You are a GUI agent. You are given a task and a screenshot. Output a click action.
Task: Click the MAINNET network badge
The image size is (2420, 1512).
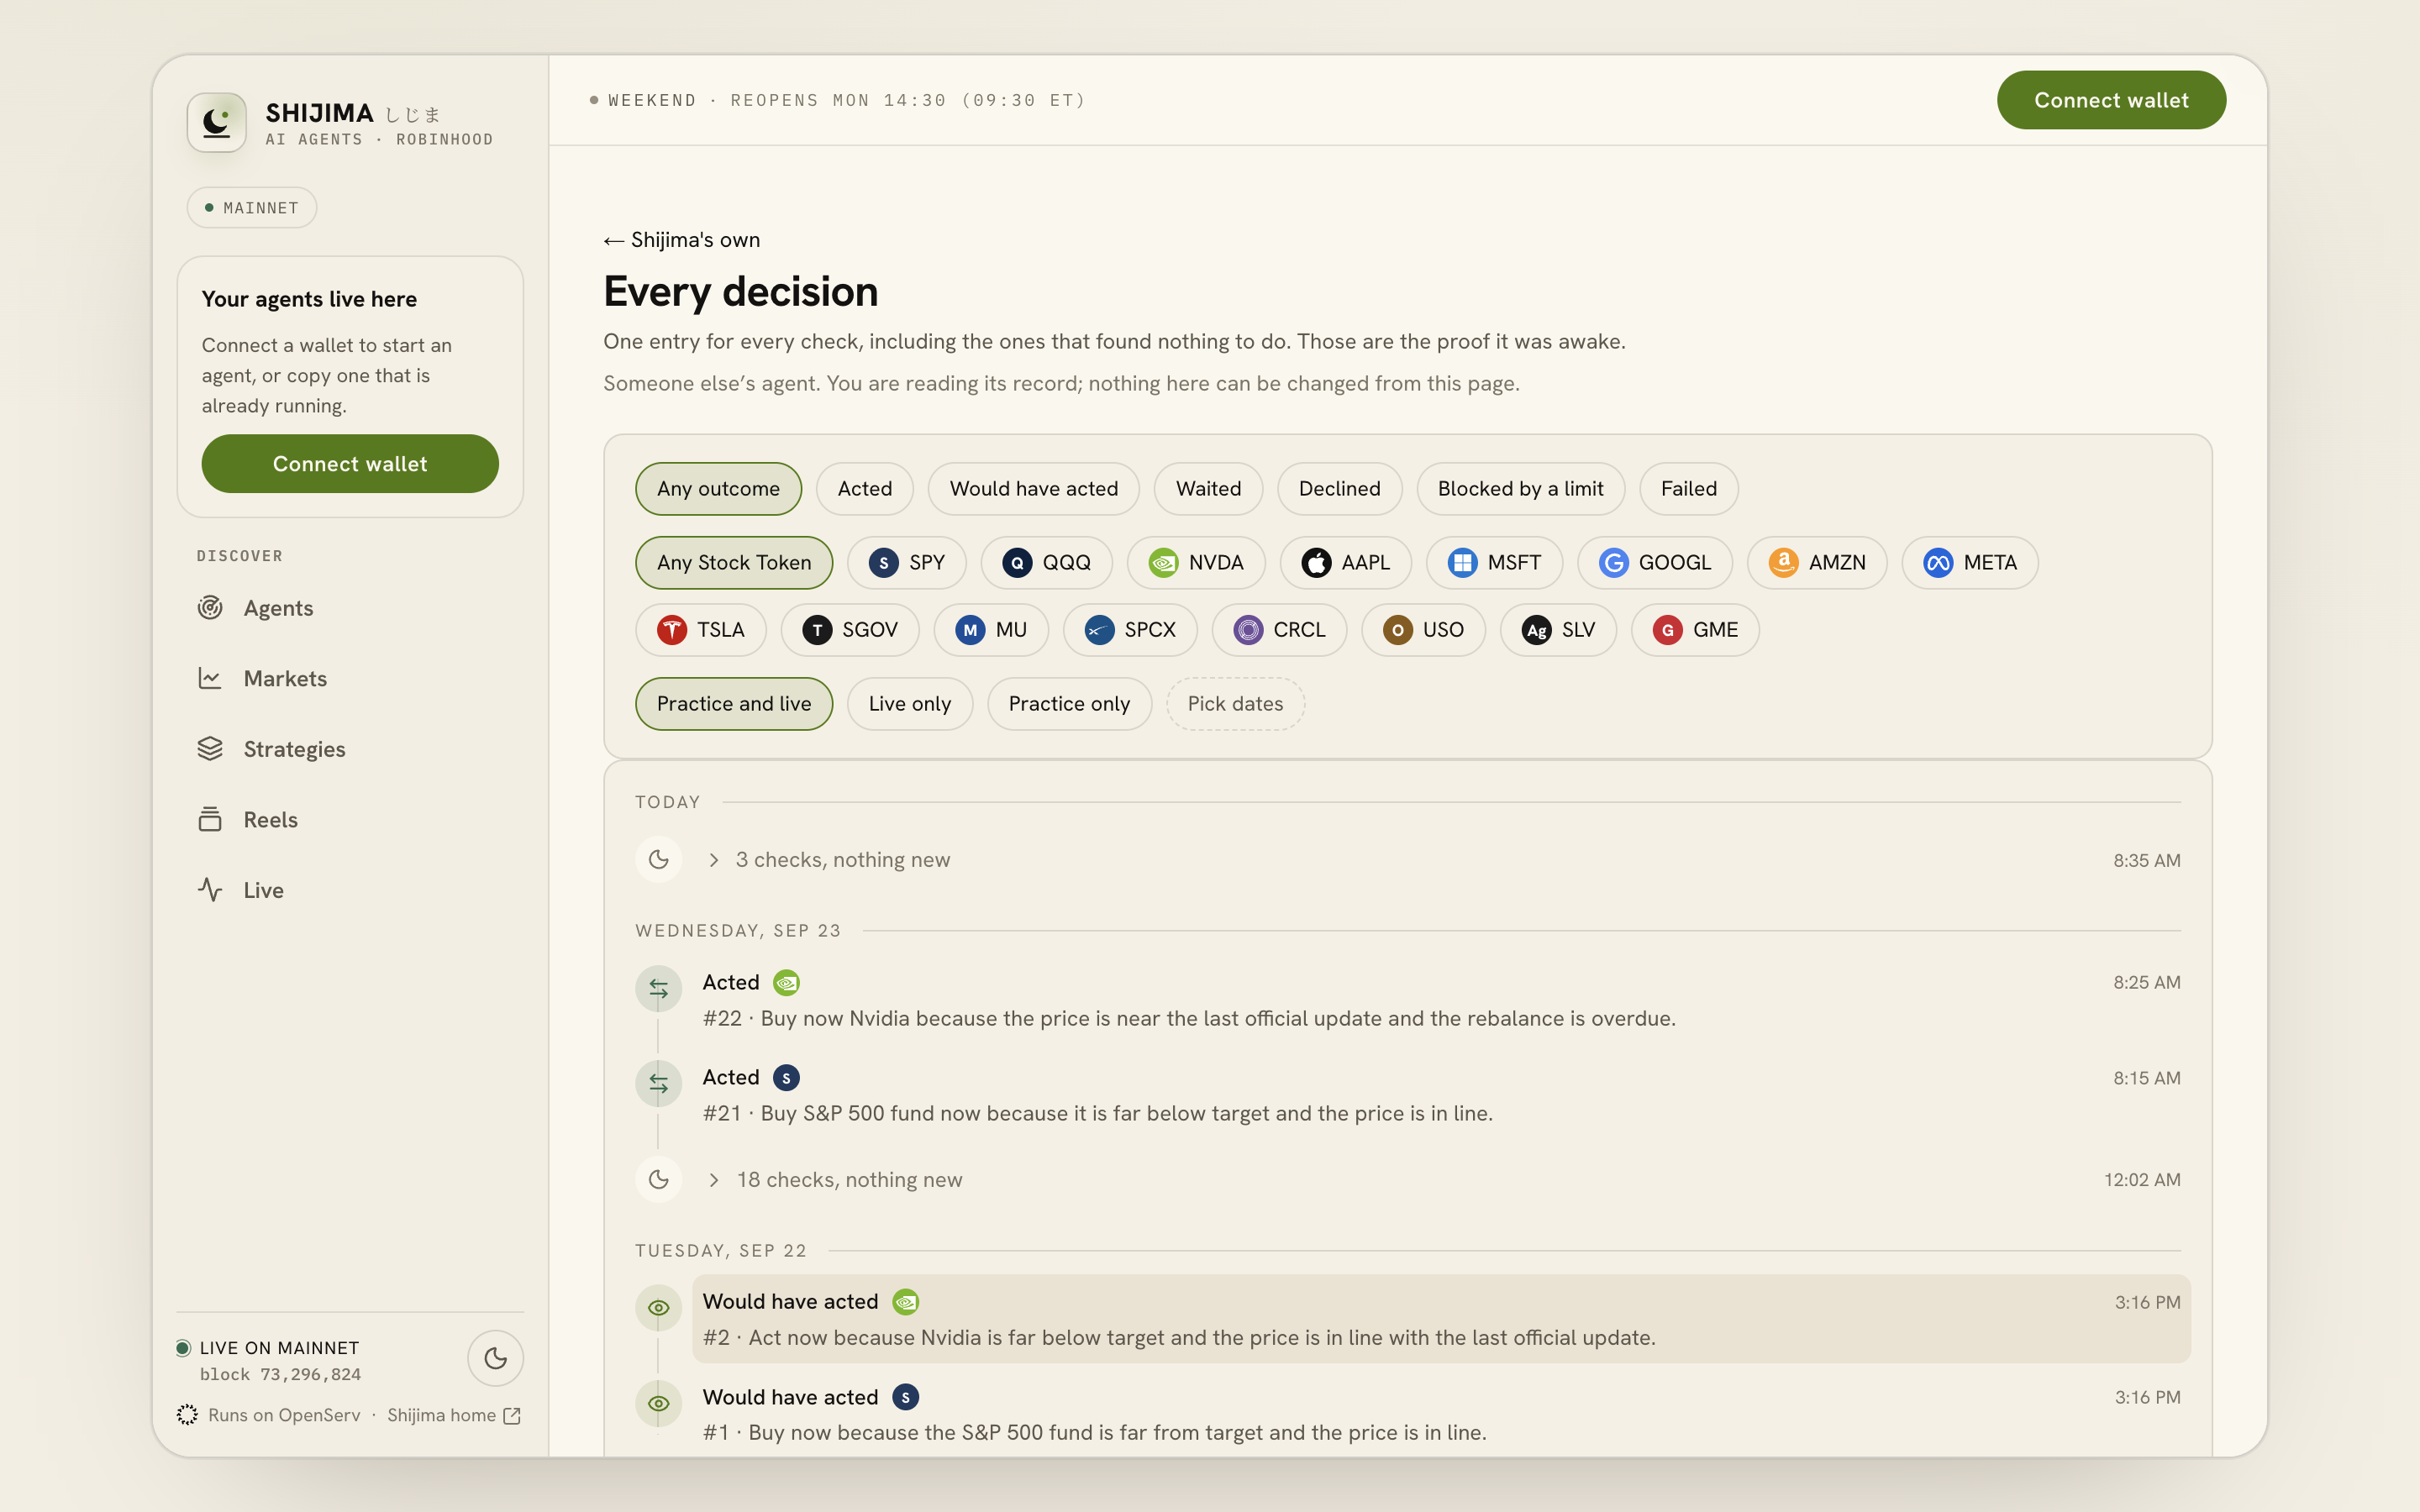click(x=252, y=208)
